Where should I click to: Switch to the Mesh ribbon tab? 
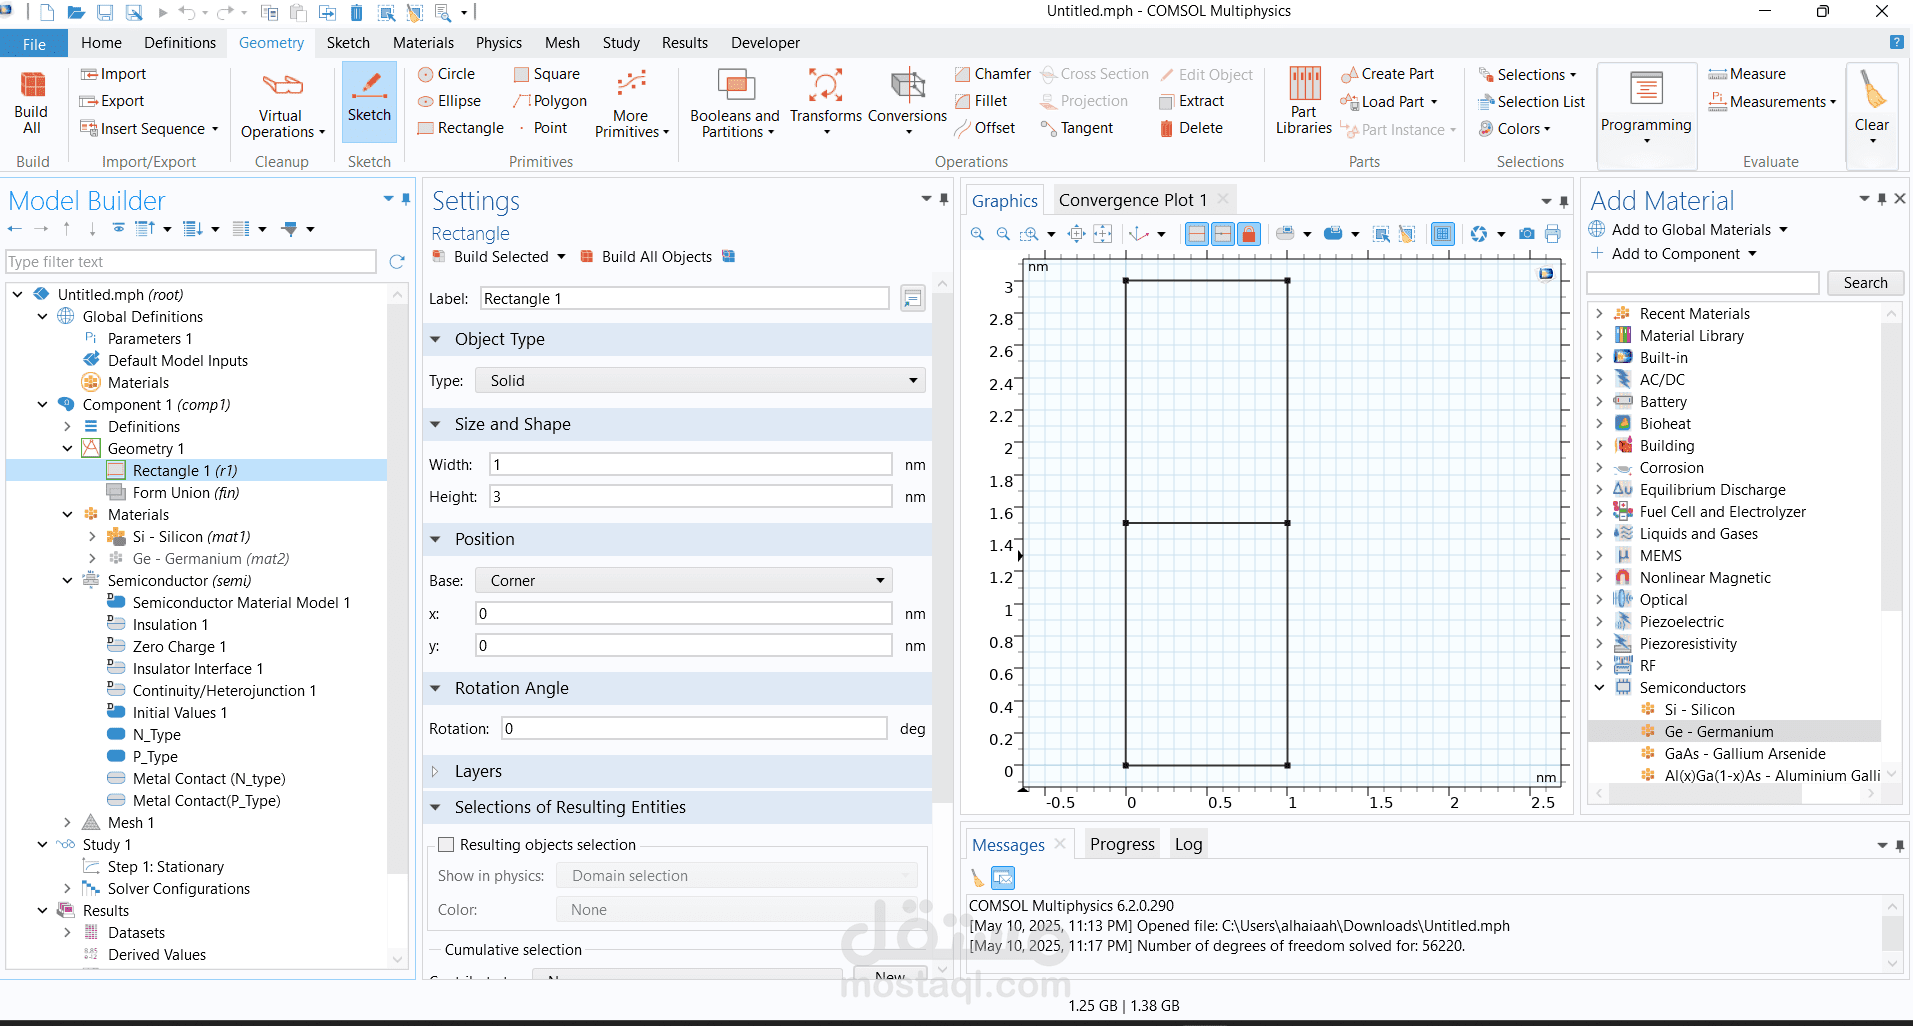click(x=562, y=43)
